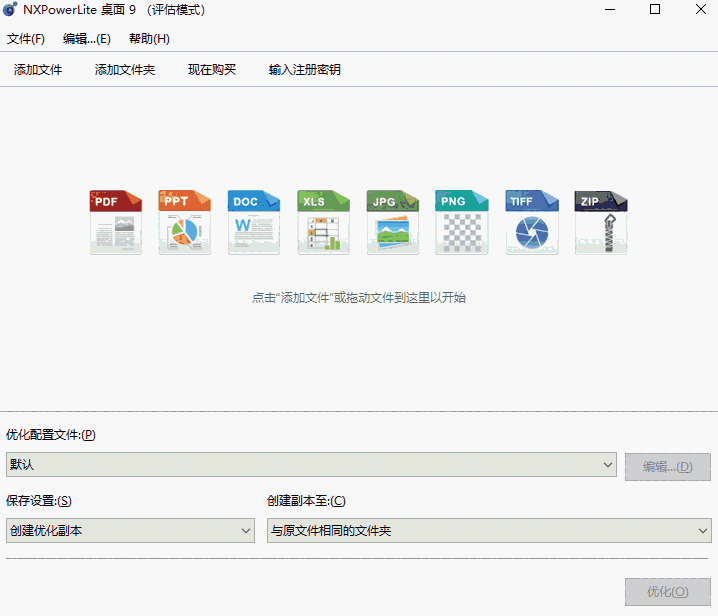Click the PPT presentation icon

click(x=185, y=221)
